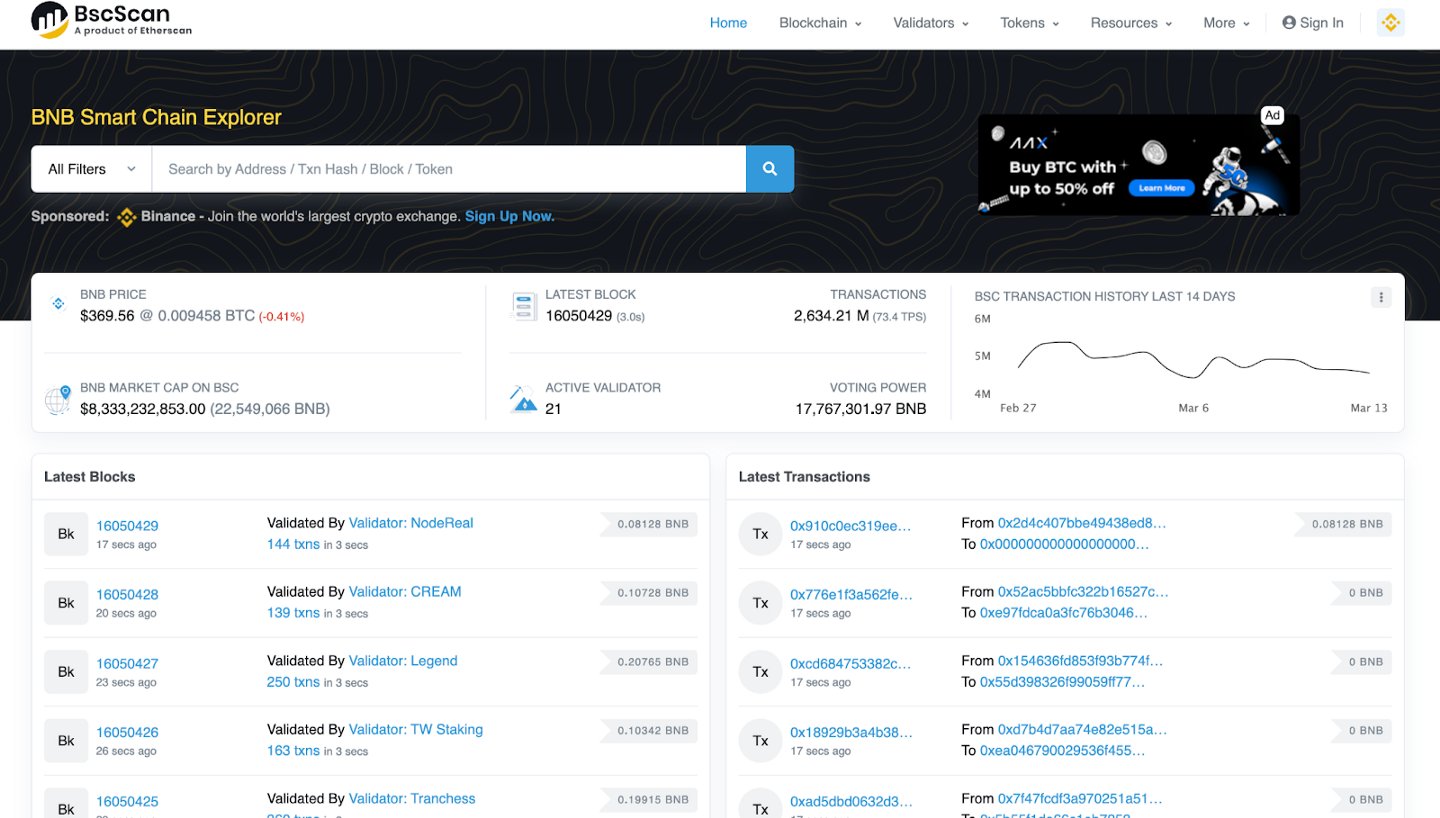Open block 16050428 link

coord(127,595)
